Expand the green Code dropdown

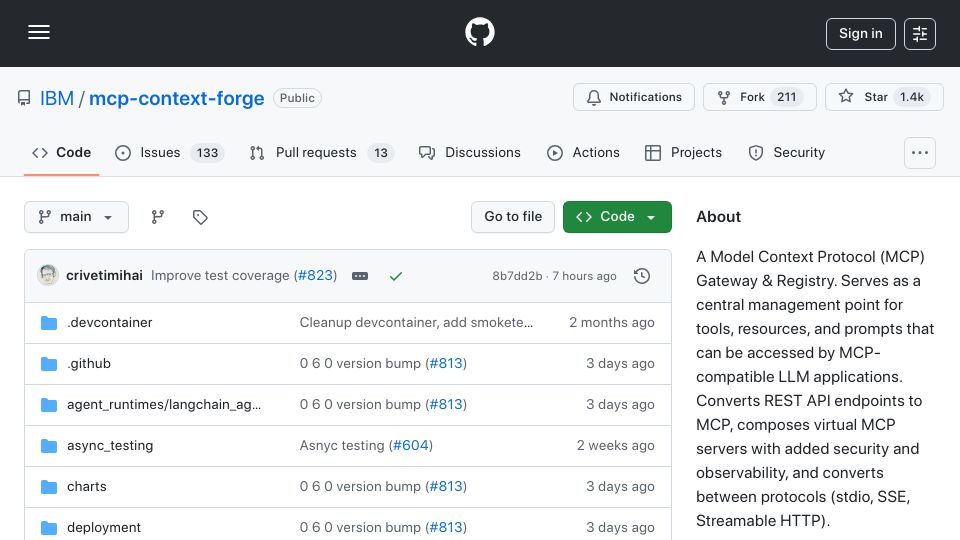point(617,217)
